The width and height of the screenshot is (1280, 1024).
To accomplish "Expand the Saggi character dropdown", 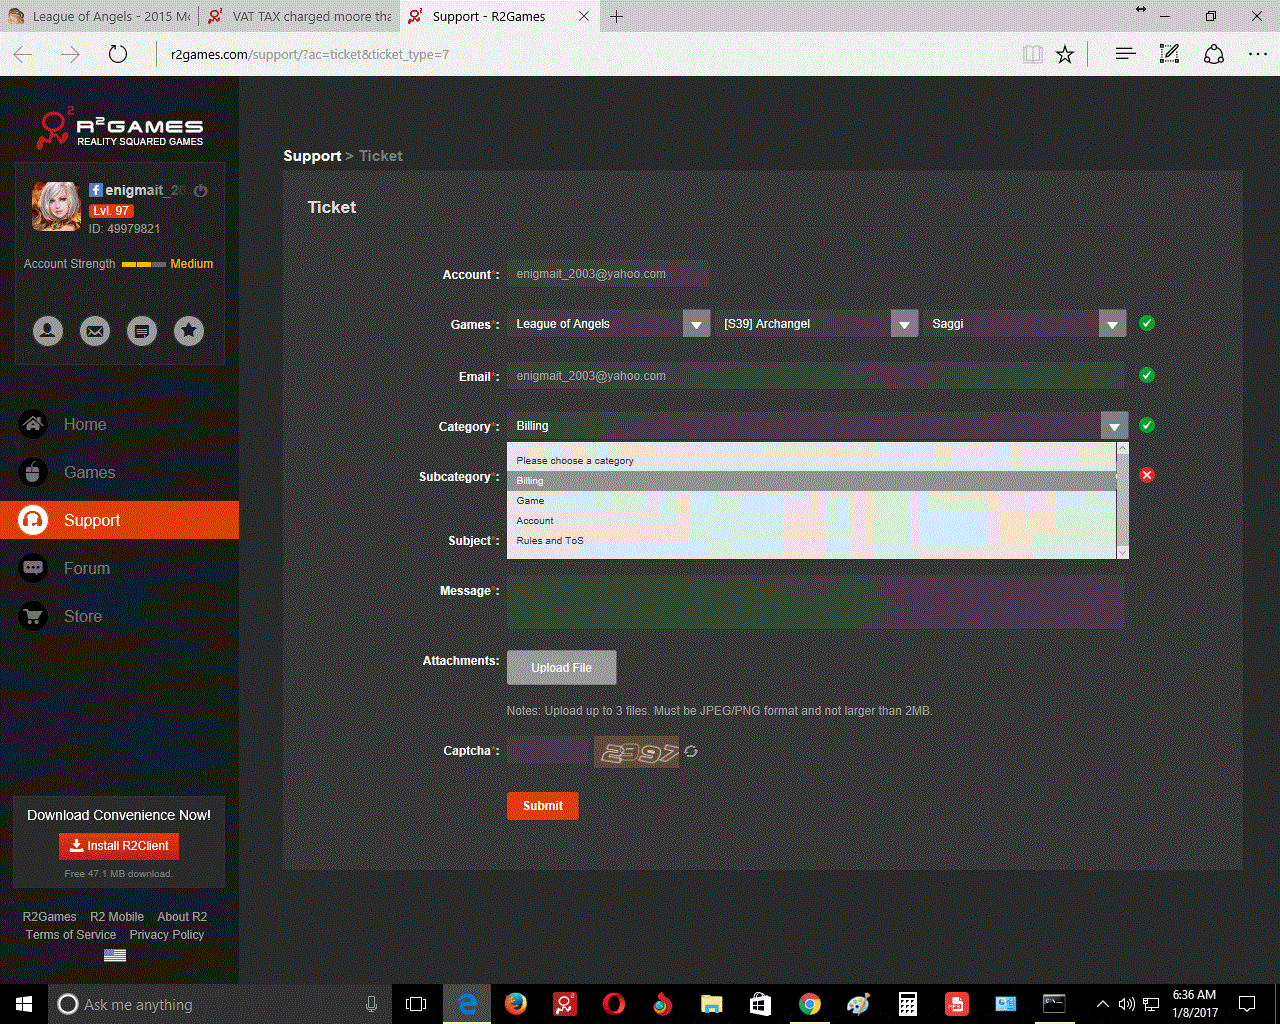I will coord(1112,324).
